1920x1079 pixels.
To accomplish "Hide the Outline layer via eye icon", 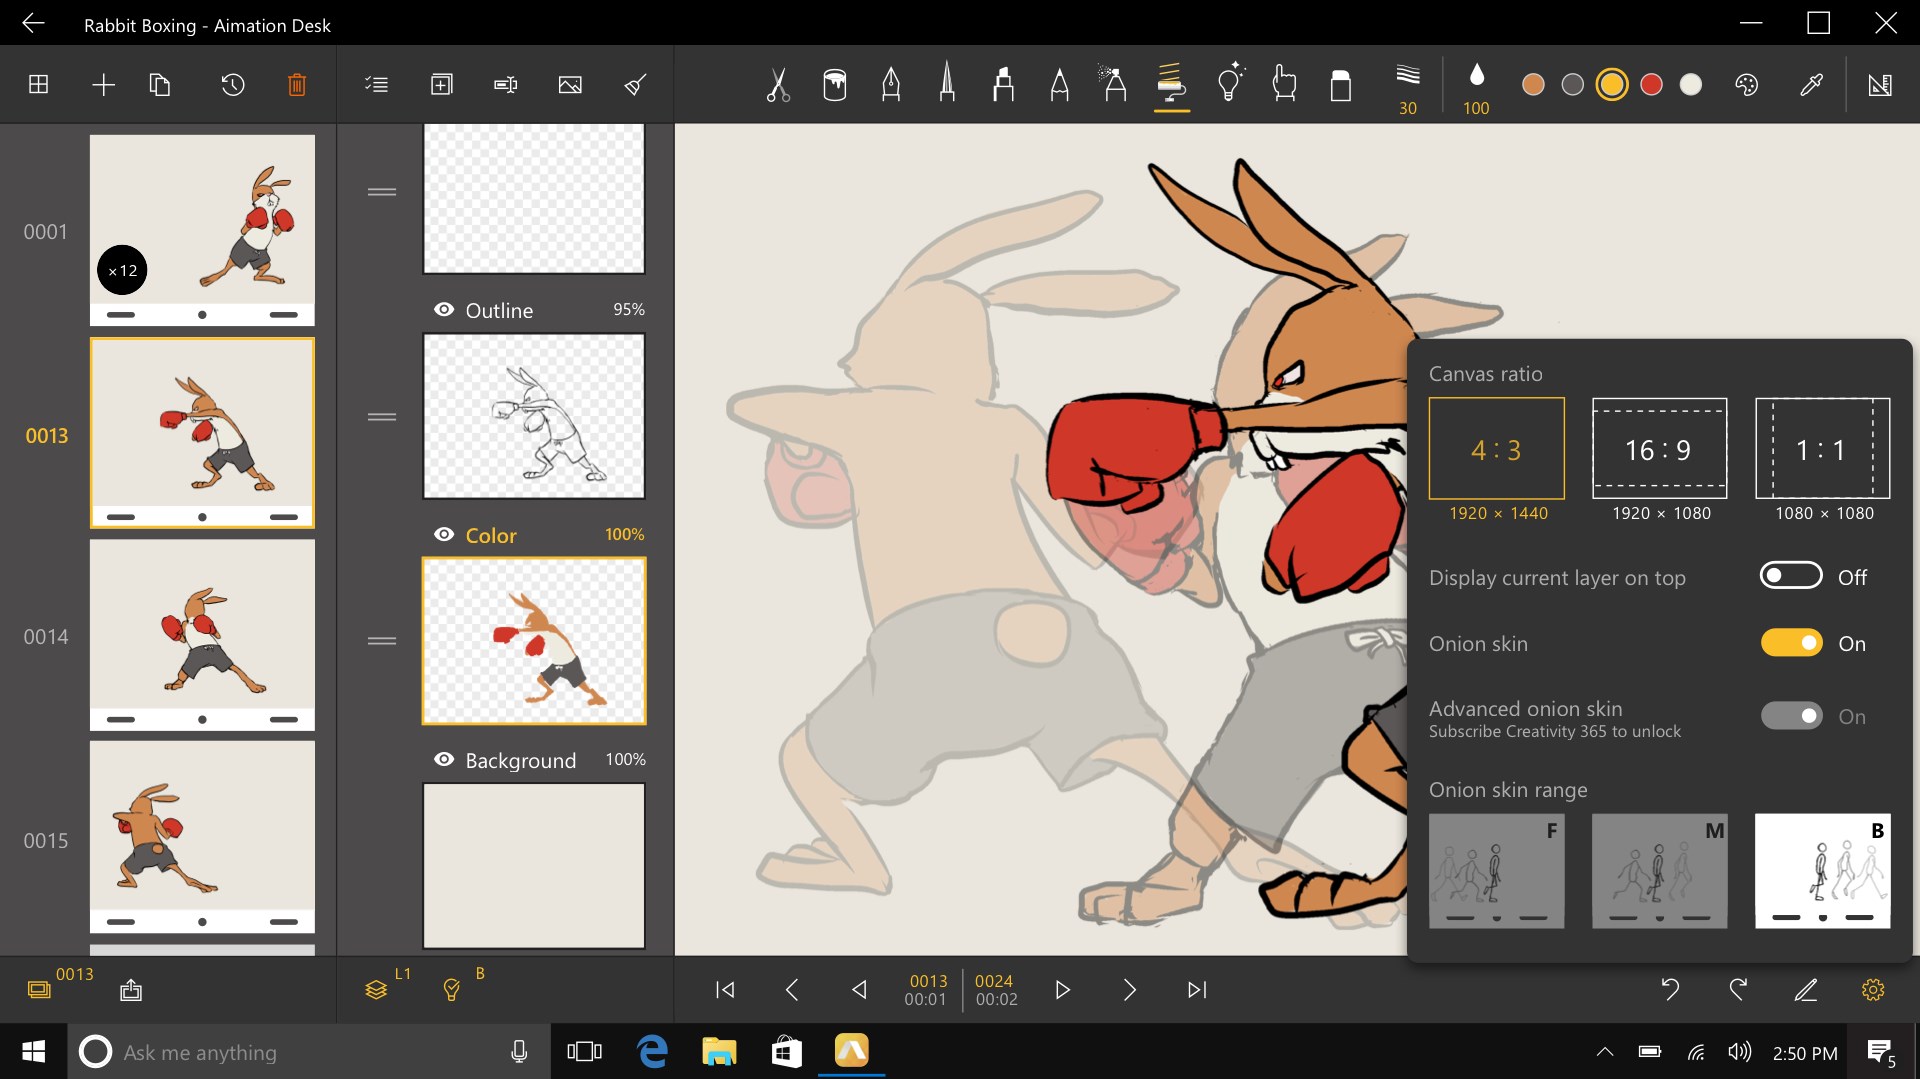I will click(x=444, y=310).
